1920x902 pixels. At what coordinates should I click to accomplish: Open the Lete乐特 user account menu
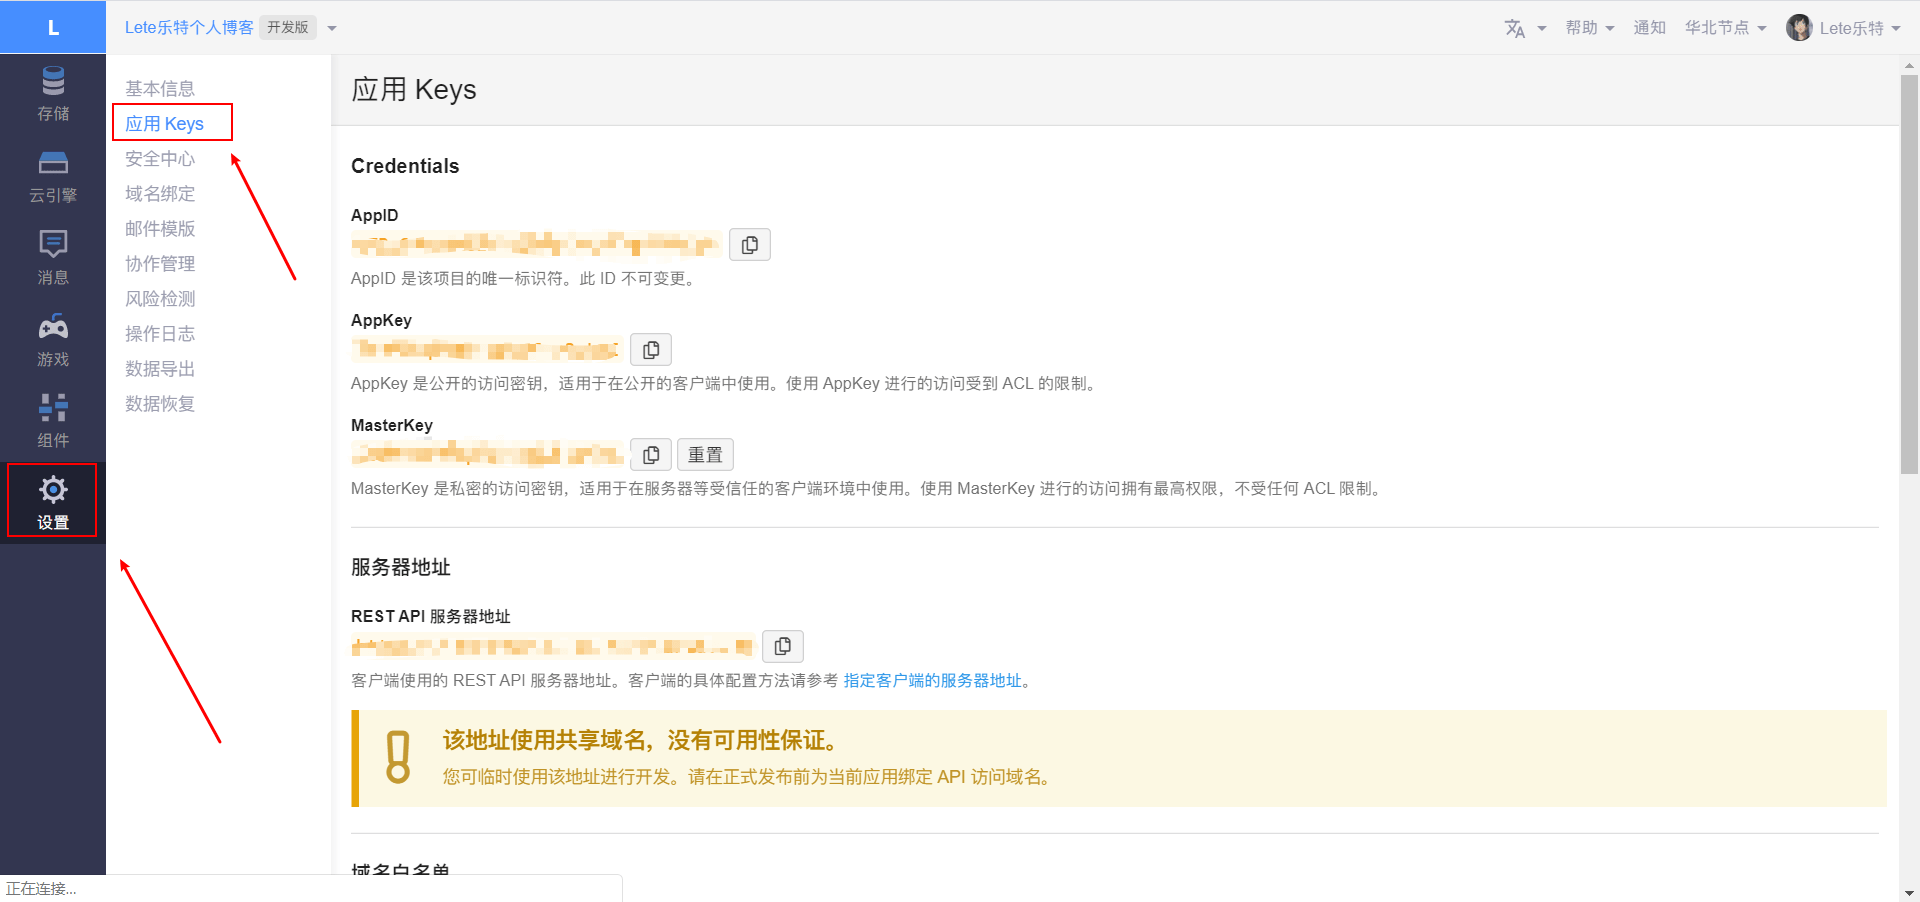point(1843,28)
